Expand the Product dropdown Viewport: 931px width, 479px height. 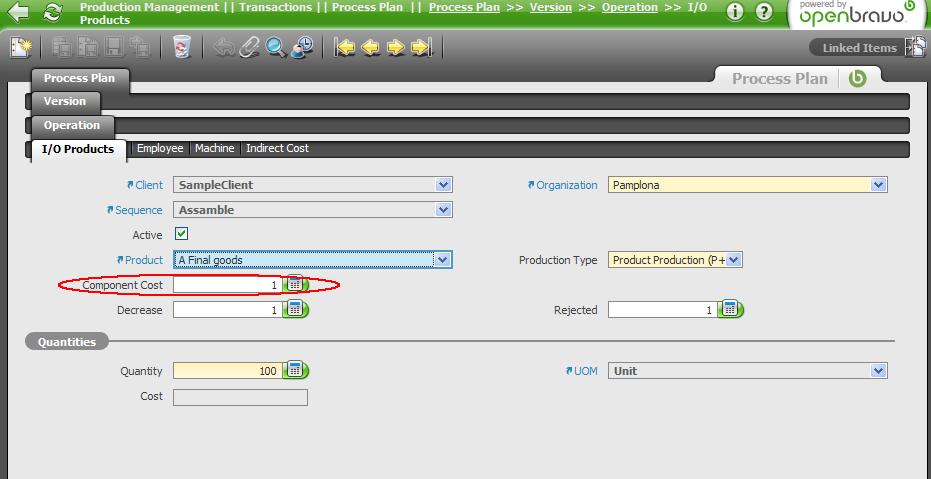(443, 260)
